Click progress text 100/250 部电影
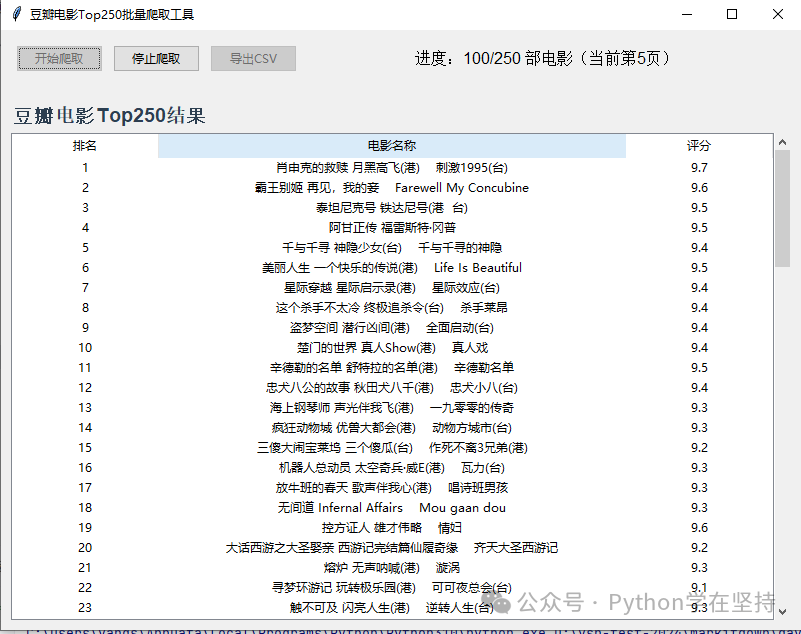 click(x=518, y=58)
